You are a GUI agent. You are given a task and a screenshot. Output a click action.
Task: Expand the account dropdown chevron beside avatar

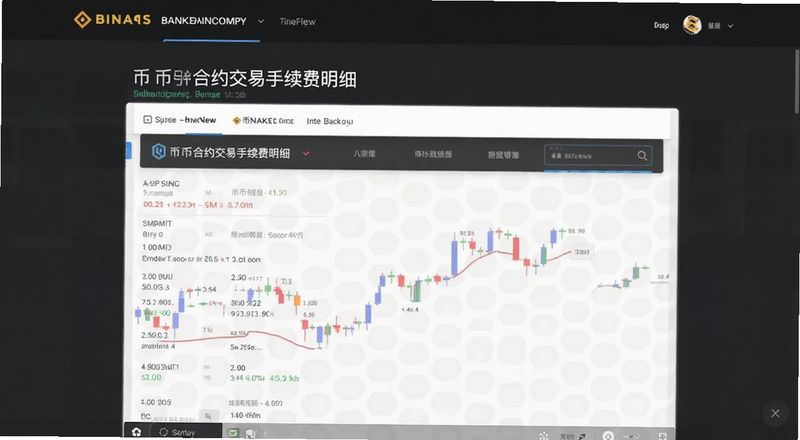pyautogui.click(x=730, y=26)
